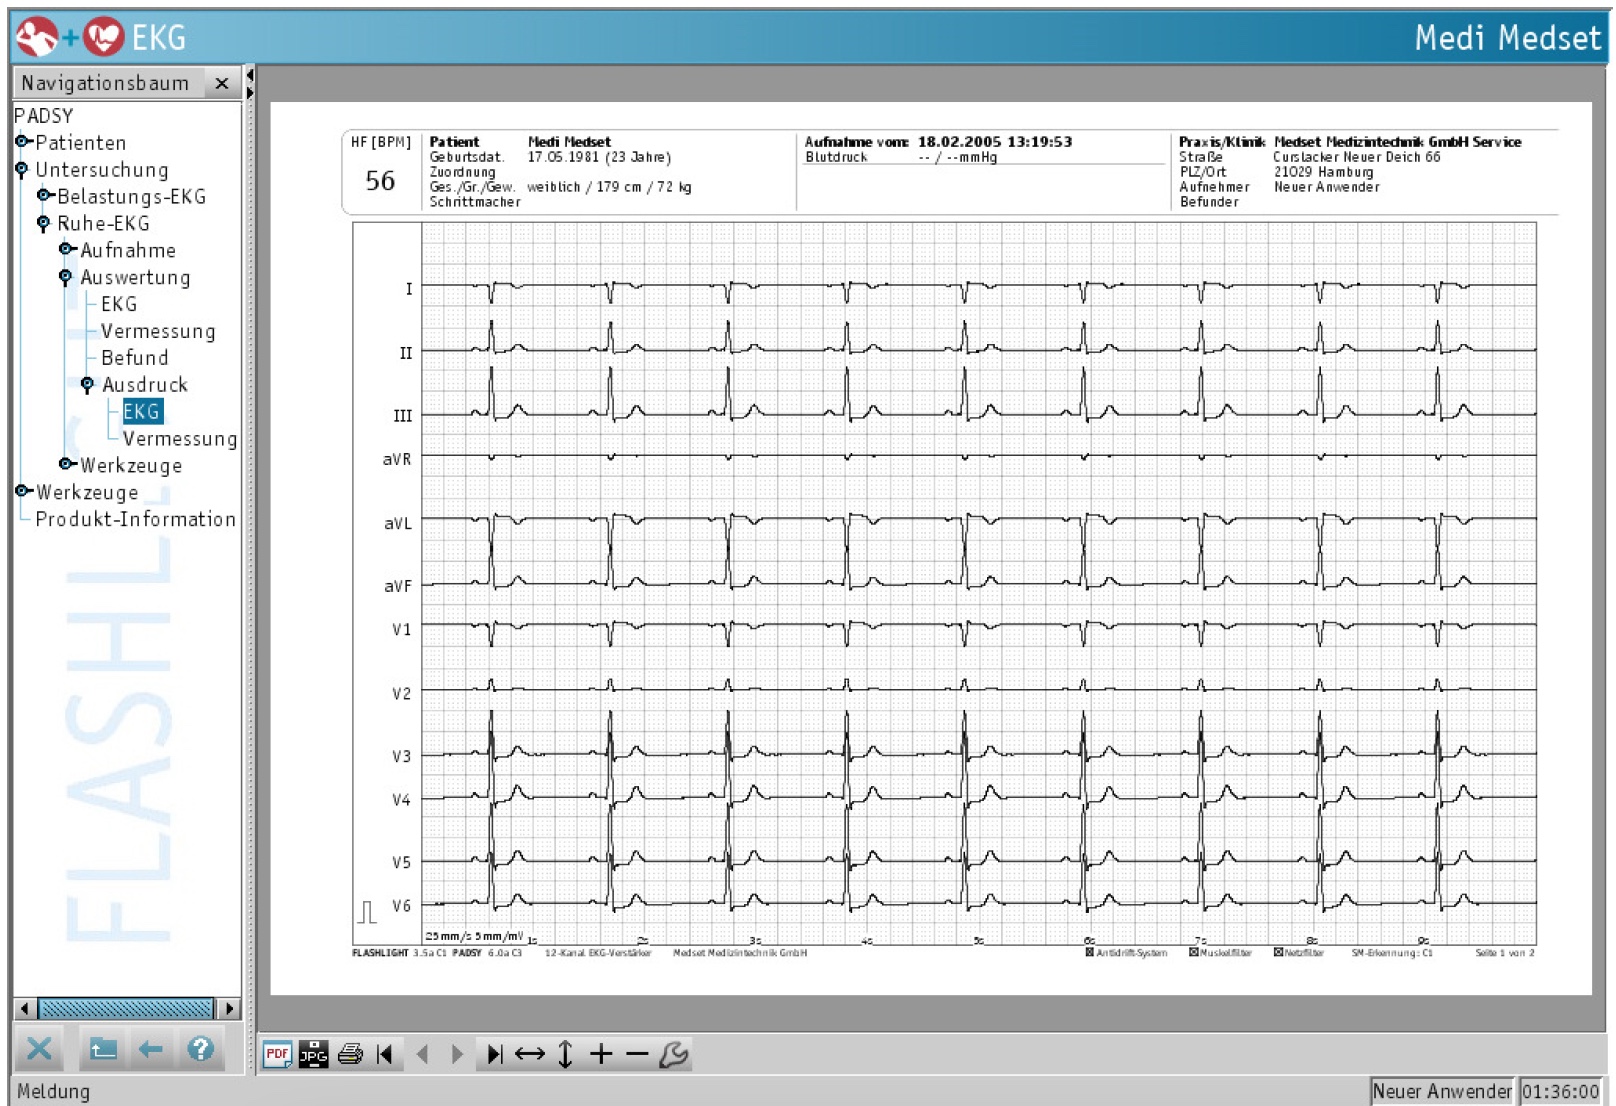Viewport: 1616px width, 1106px height.
Task: Click the blue back arrow button
Action: (151, 1049)
